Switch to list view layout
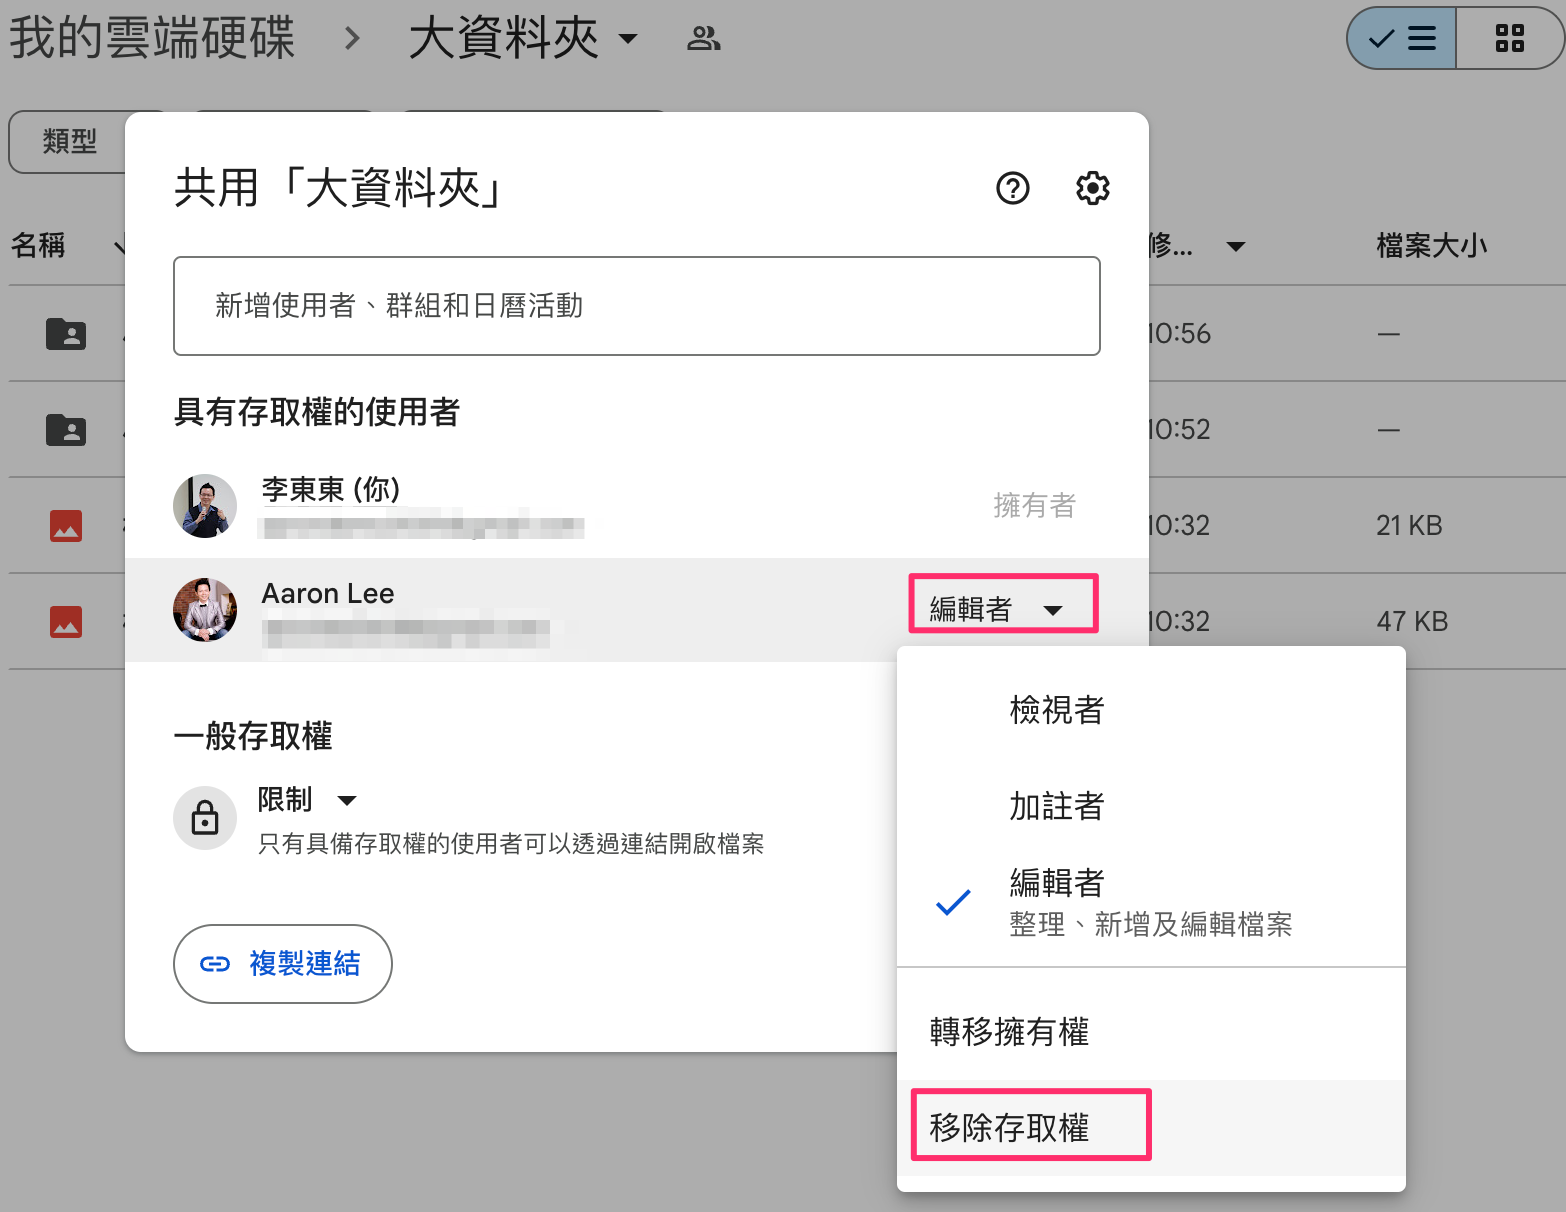Image resolution: width=1566 pixels, height=1212 pixels. [x=1402, y=39]
